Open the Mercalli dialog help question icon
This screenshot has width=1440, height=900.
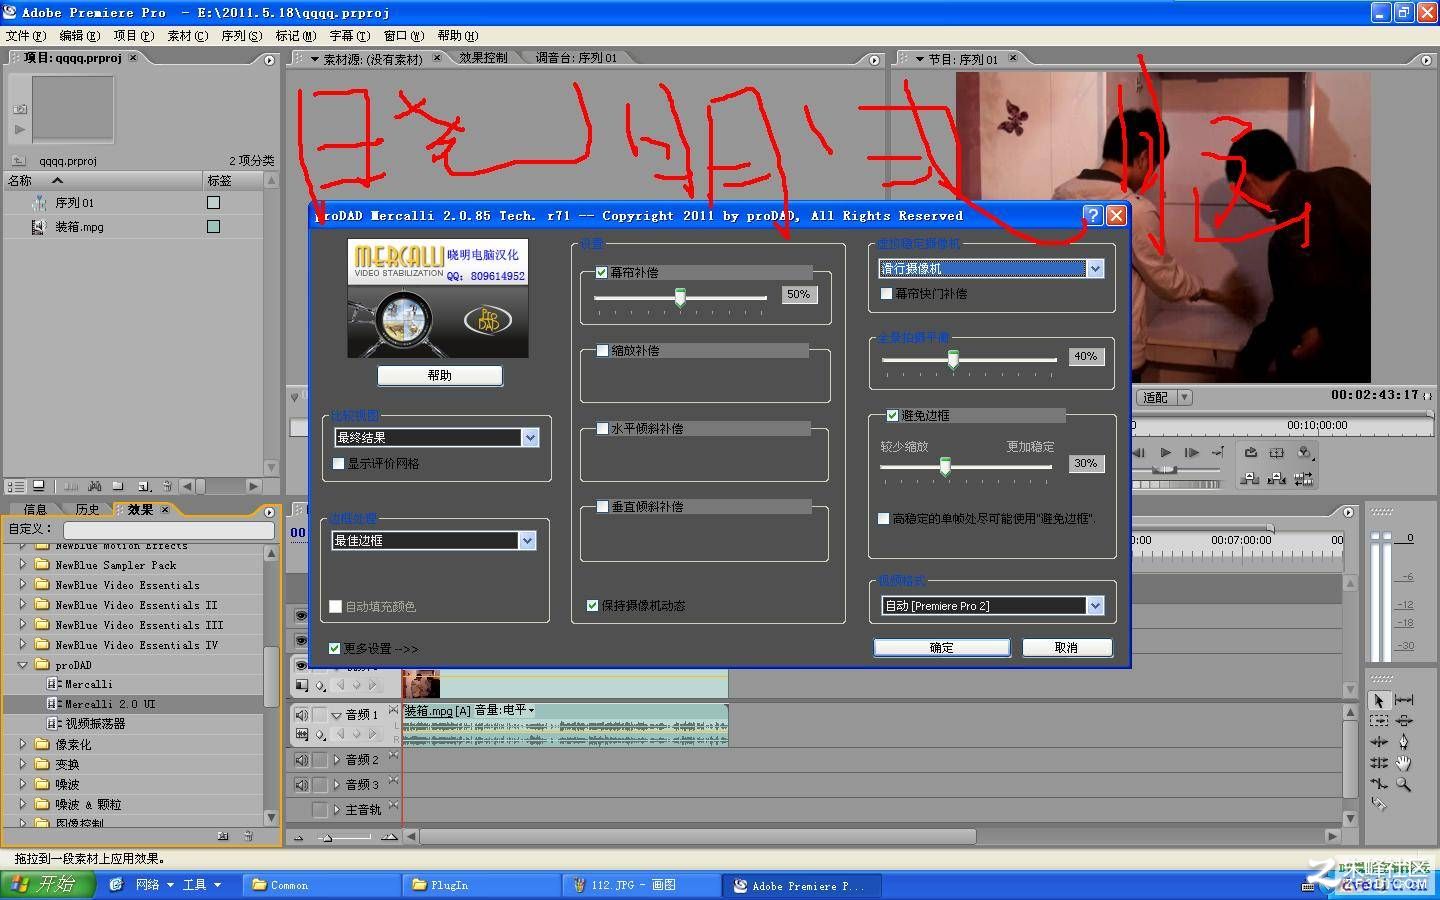point(1093,215)
